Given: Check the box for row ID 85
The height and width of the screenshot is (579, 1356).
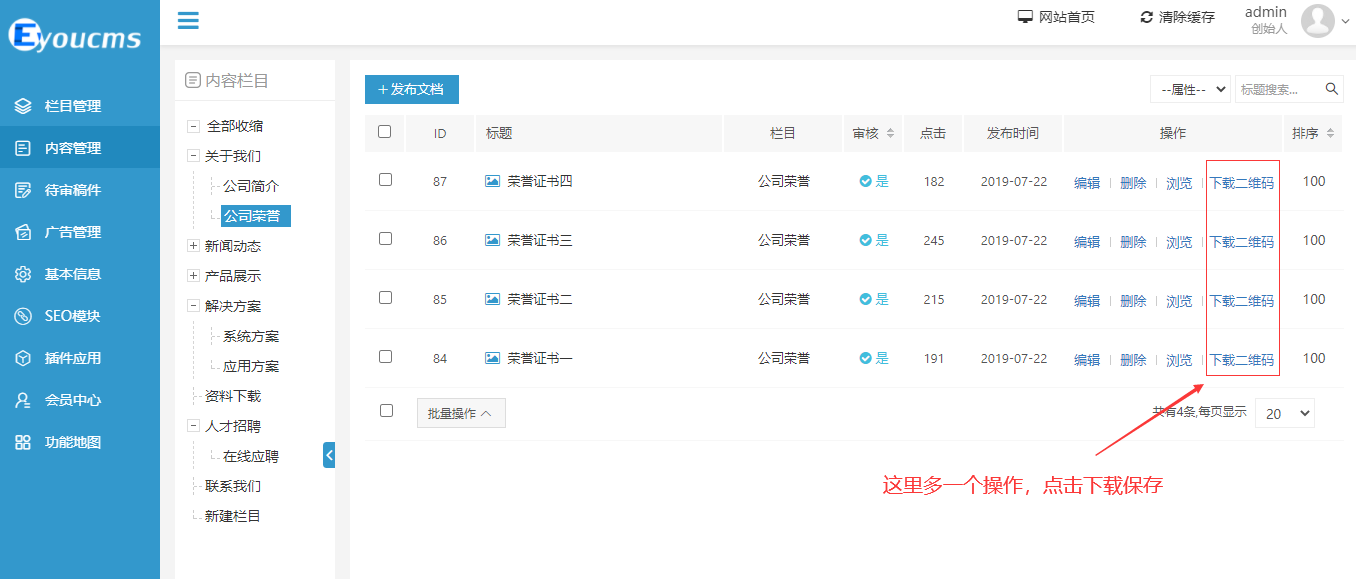Looking at the screenshot, I should click(385, 298).
